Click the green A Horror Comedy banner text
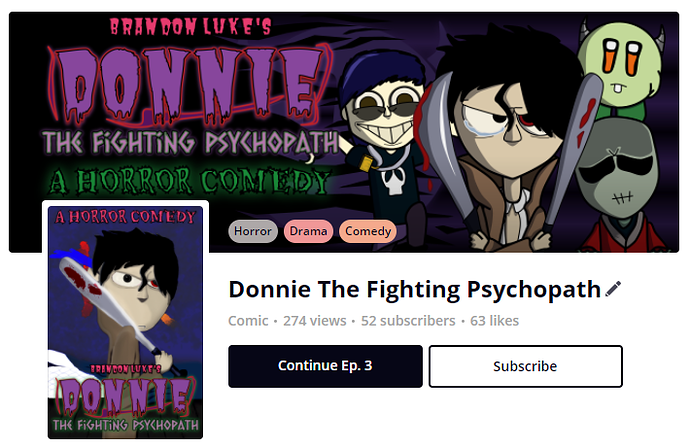Screen dimensions: 690x448 tap(189, 182)
